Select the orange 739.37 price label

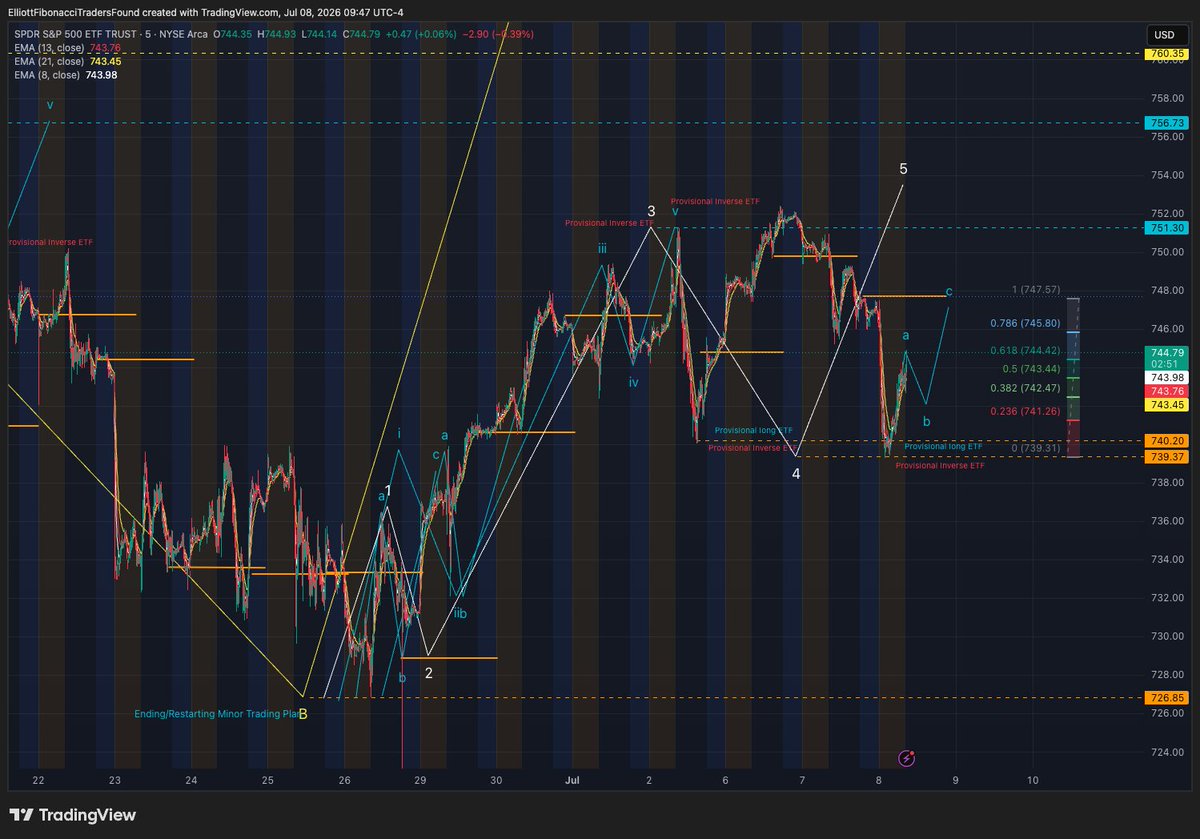tap(1167, 456)
